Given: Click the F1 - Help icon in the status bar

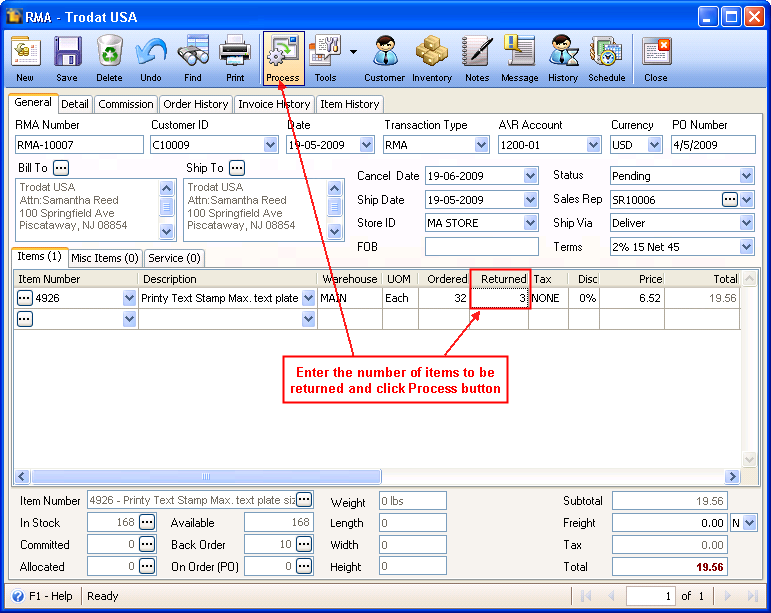Looking at the screenshot, I should (18, 596).
